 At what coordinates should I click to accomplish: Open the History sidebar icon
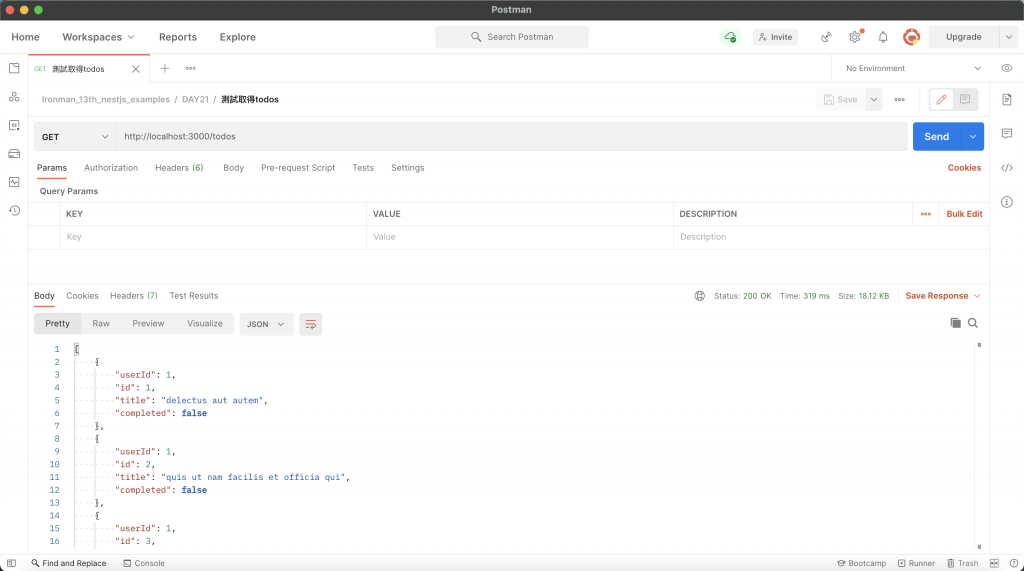pos(14,210)
